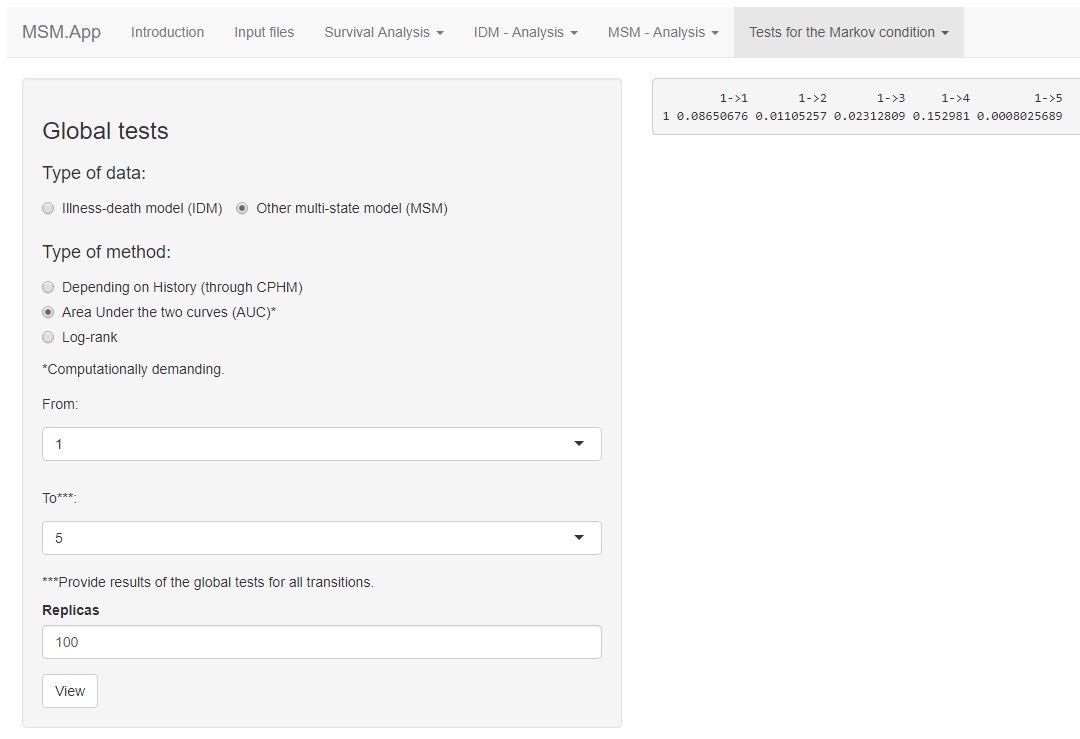
Task: Click the MSM.App brand logo
Action: click(61, 32)
